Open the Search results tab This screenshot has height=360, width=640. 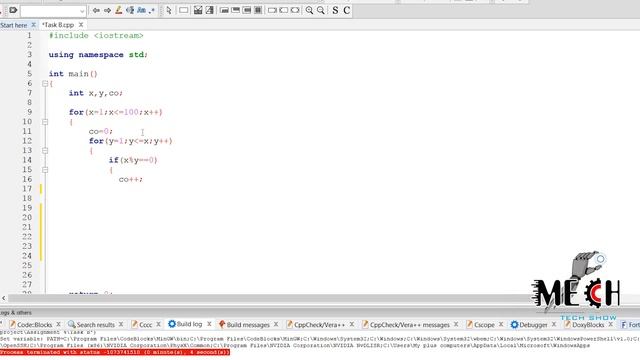point(91,324)
